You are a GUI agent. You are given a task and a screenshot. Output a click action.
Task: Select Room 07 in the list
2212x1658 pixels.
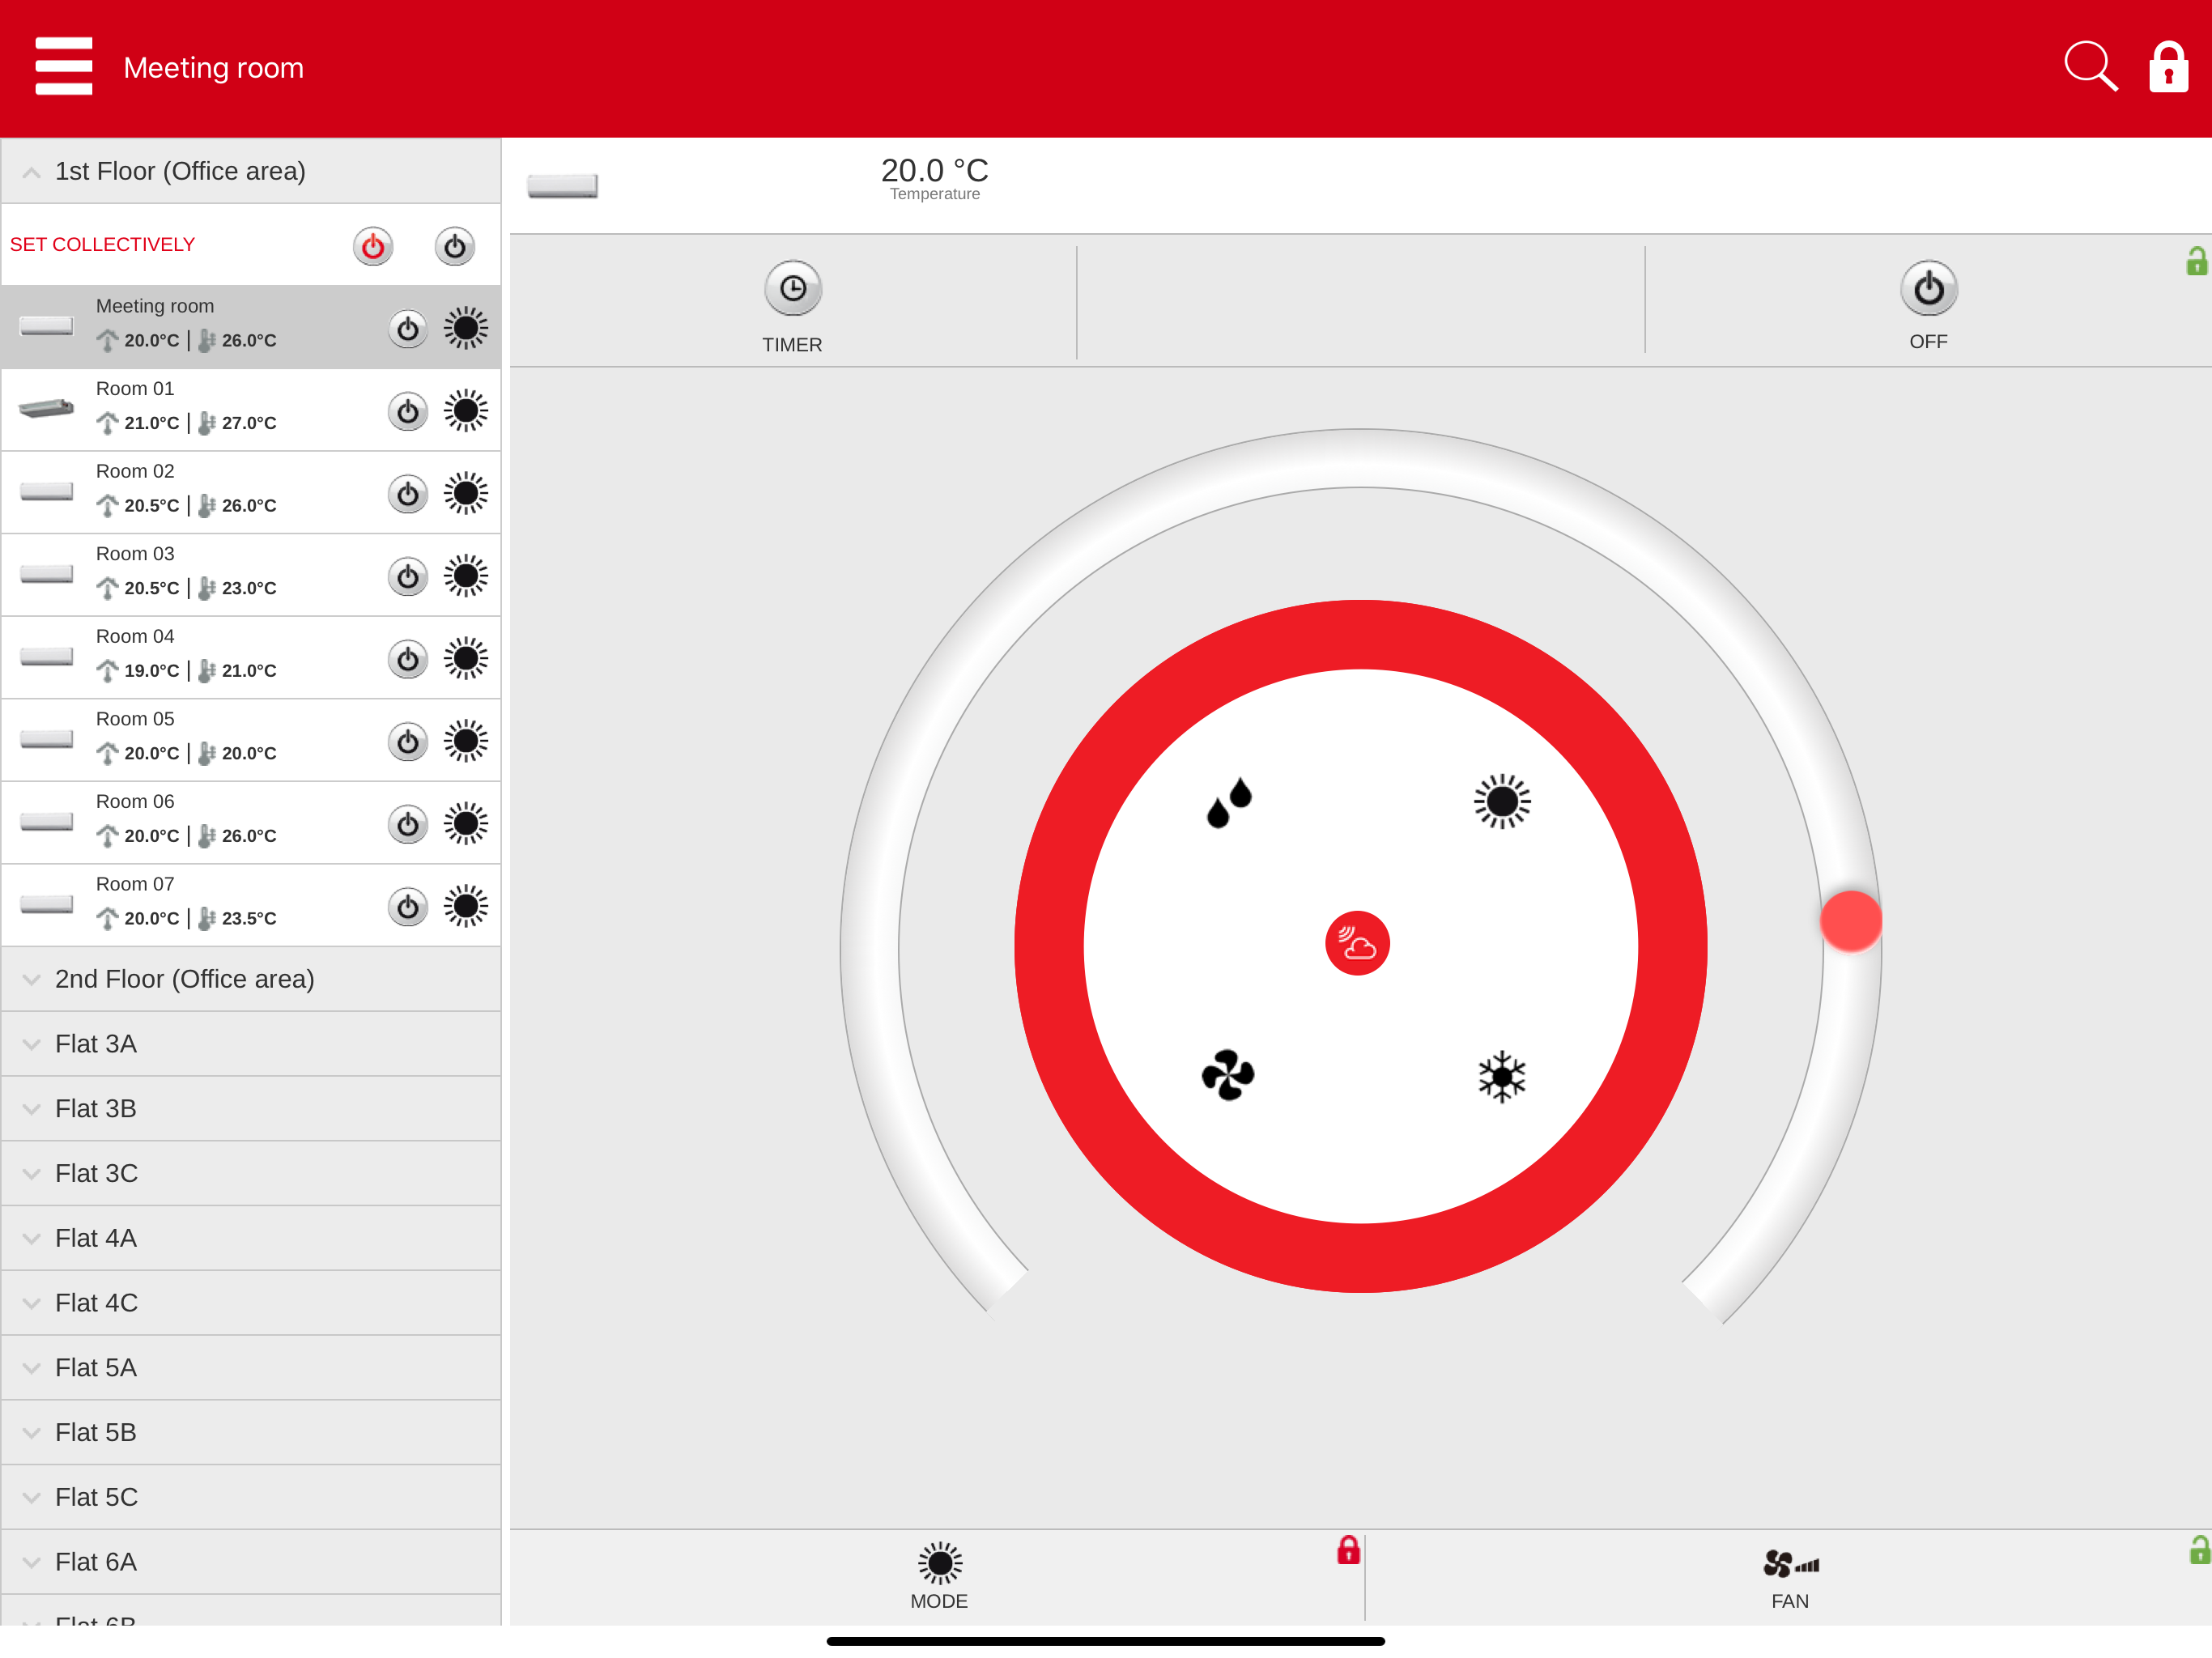click(251, 906)
